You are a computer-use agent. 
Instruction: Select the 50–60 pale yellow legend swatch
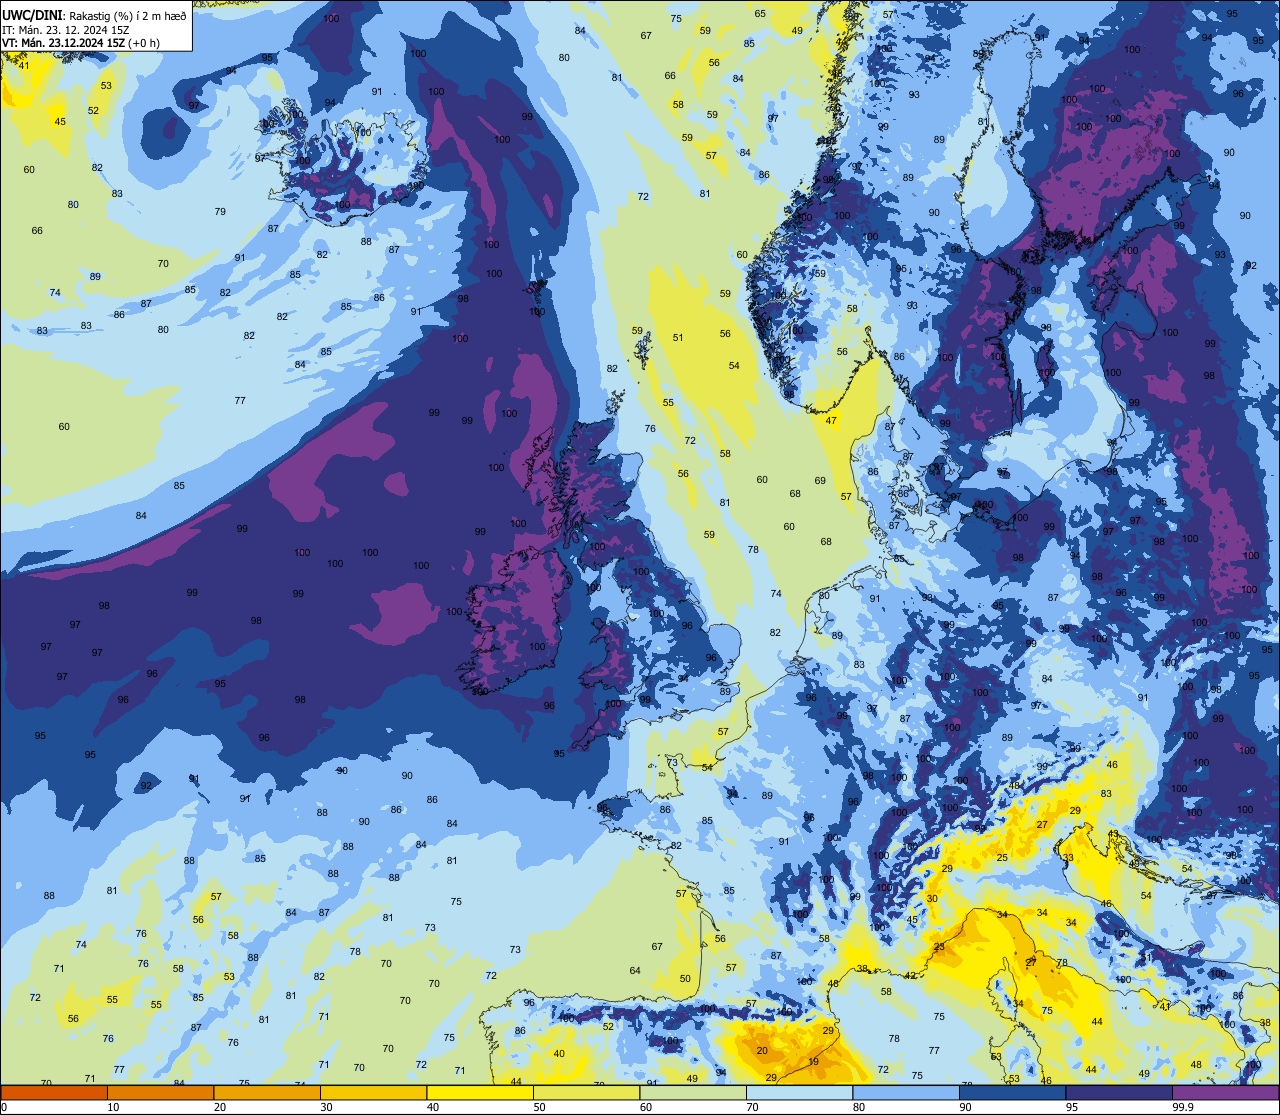[x=586, y=1092]
